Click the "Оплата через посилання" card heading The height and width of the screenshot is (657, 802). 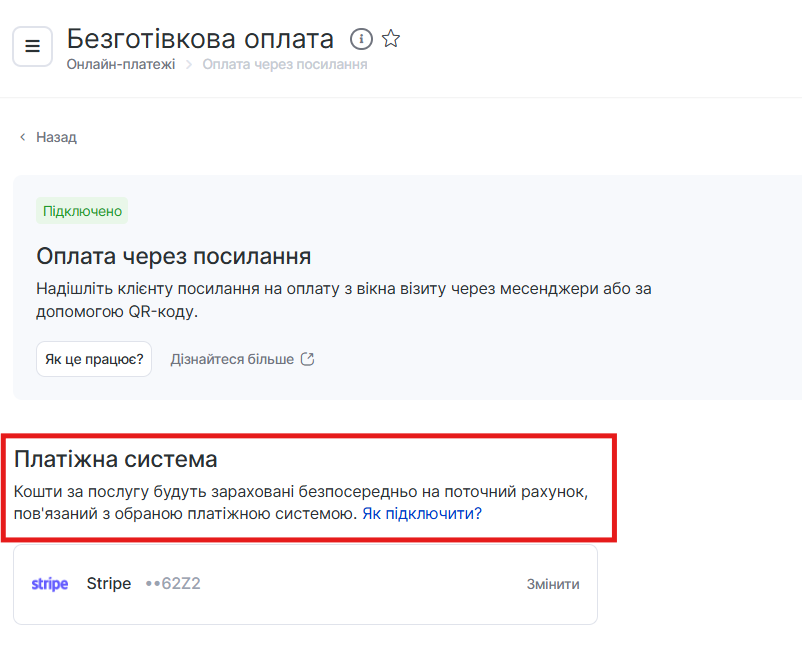(x=174, y=255)
